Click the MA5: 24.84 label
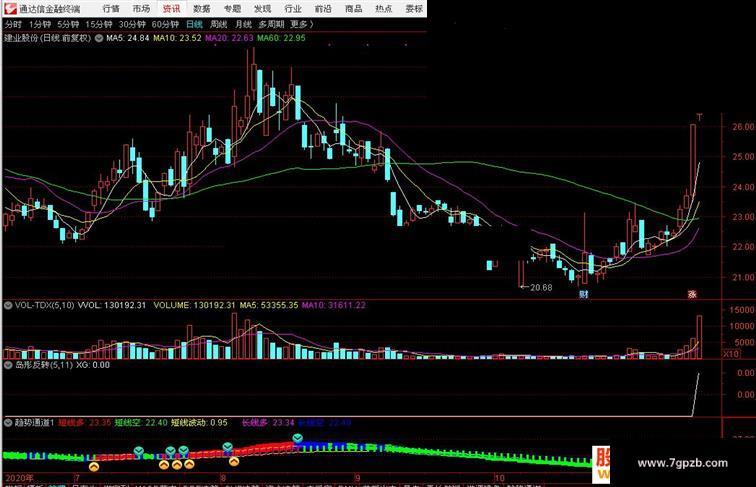Viewport: 756px width, 487px height. 127,38
